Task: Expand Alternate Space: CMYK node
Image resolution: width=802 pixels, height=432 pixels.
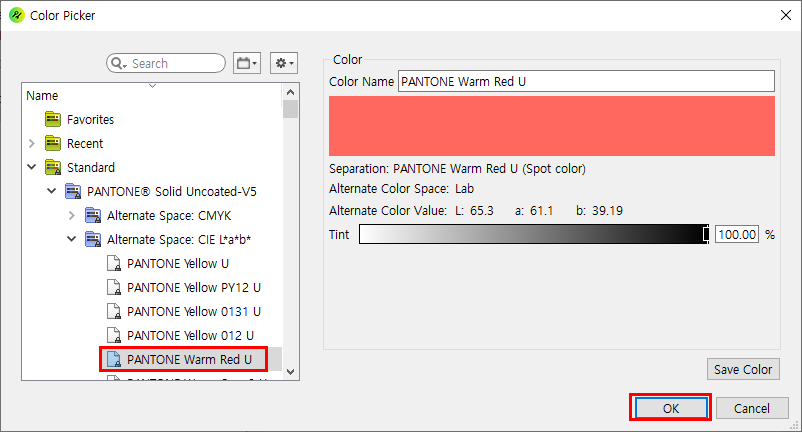Action: pos(72,216)
